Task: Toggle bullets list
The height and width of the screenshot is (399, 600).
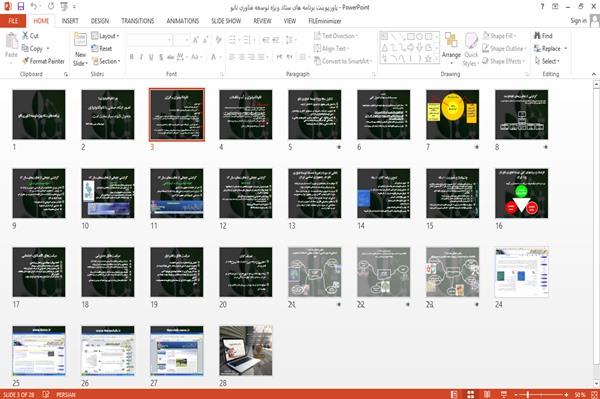Action: coord(232,39)
